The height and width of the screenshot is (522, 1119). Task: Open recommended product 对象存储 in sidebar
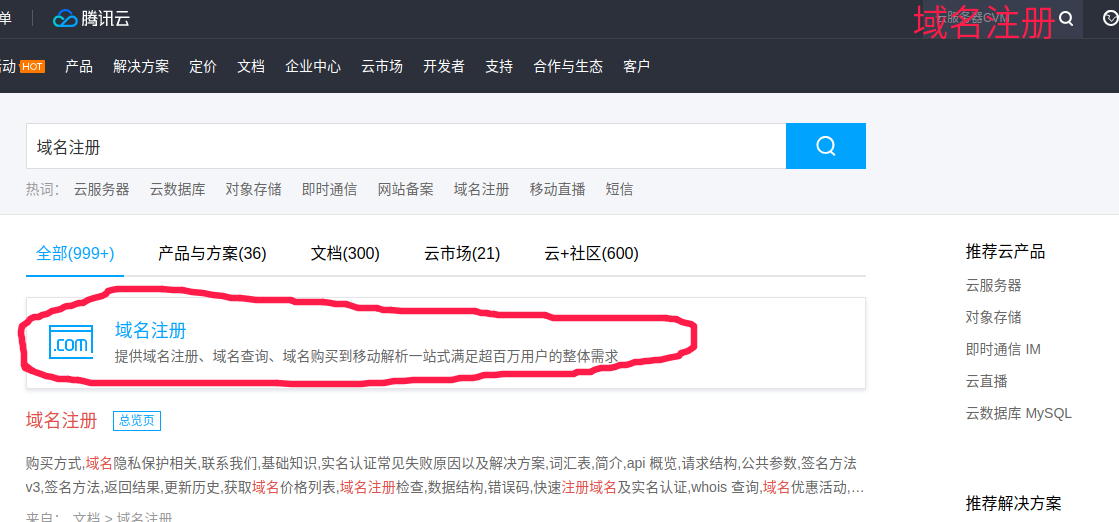[993, 317]
